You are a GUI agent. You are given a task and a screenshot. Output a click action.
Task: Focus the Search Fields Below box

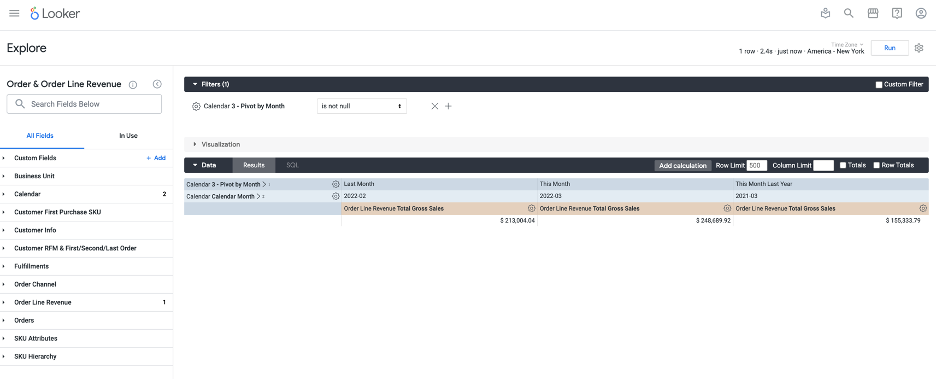click(84, 104)
